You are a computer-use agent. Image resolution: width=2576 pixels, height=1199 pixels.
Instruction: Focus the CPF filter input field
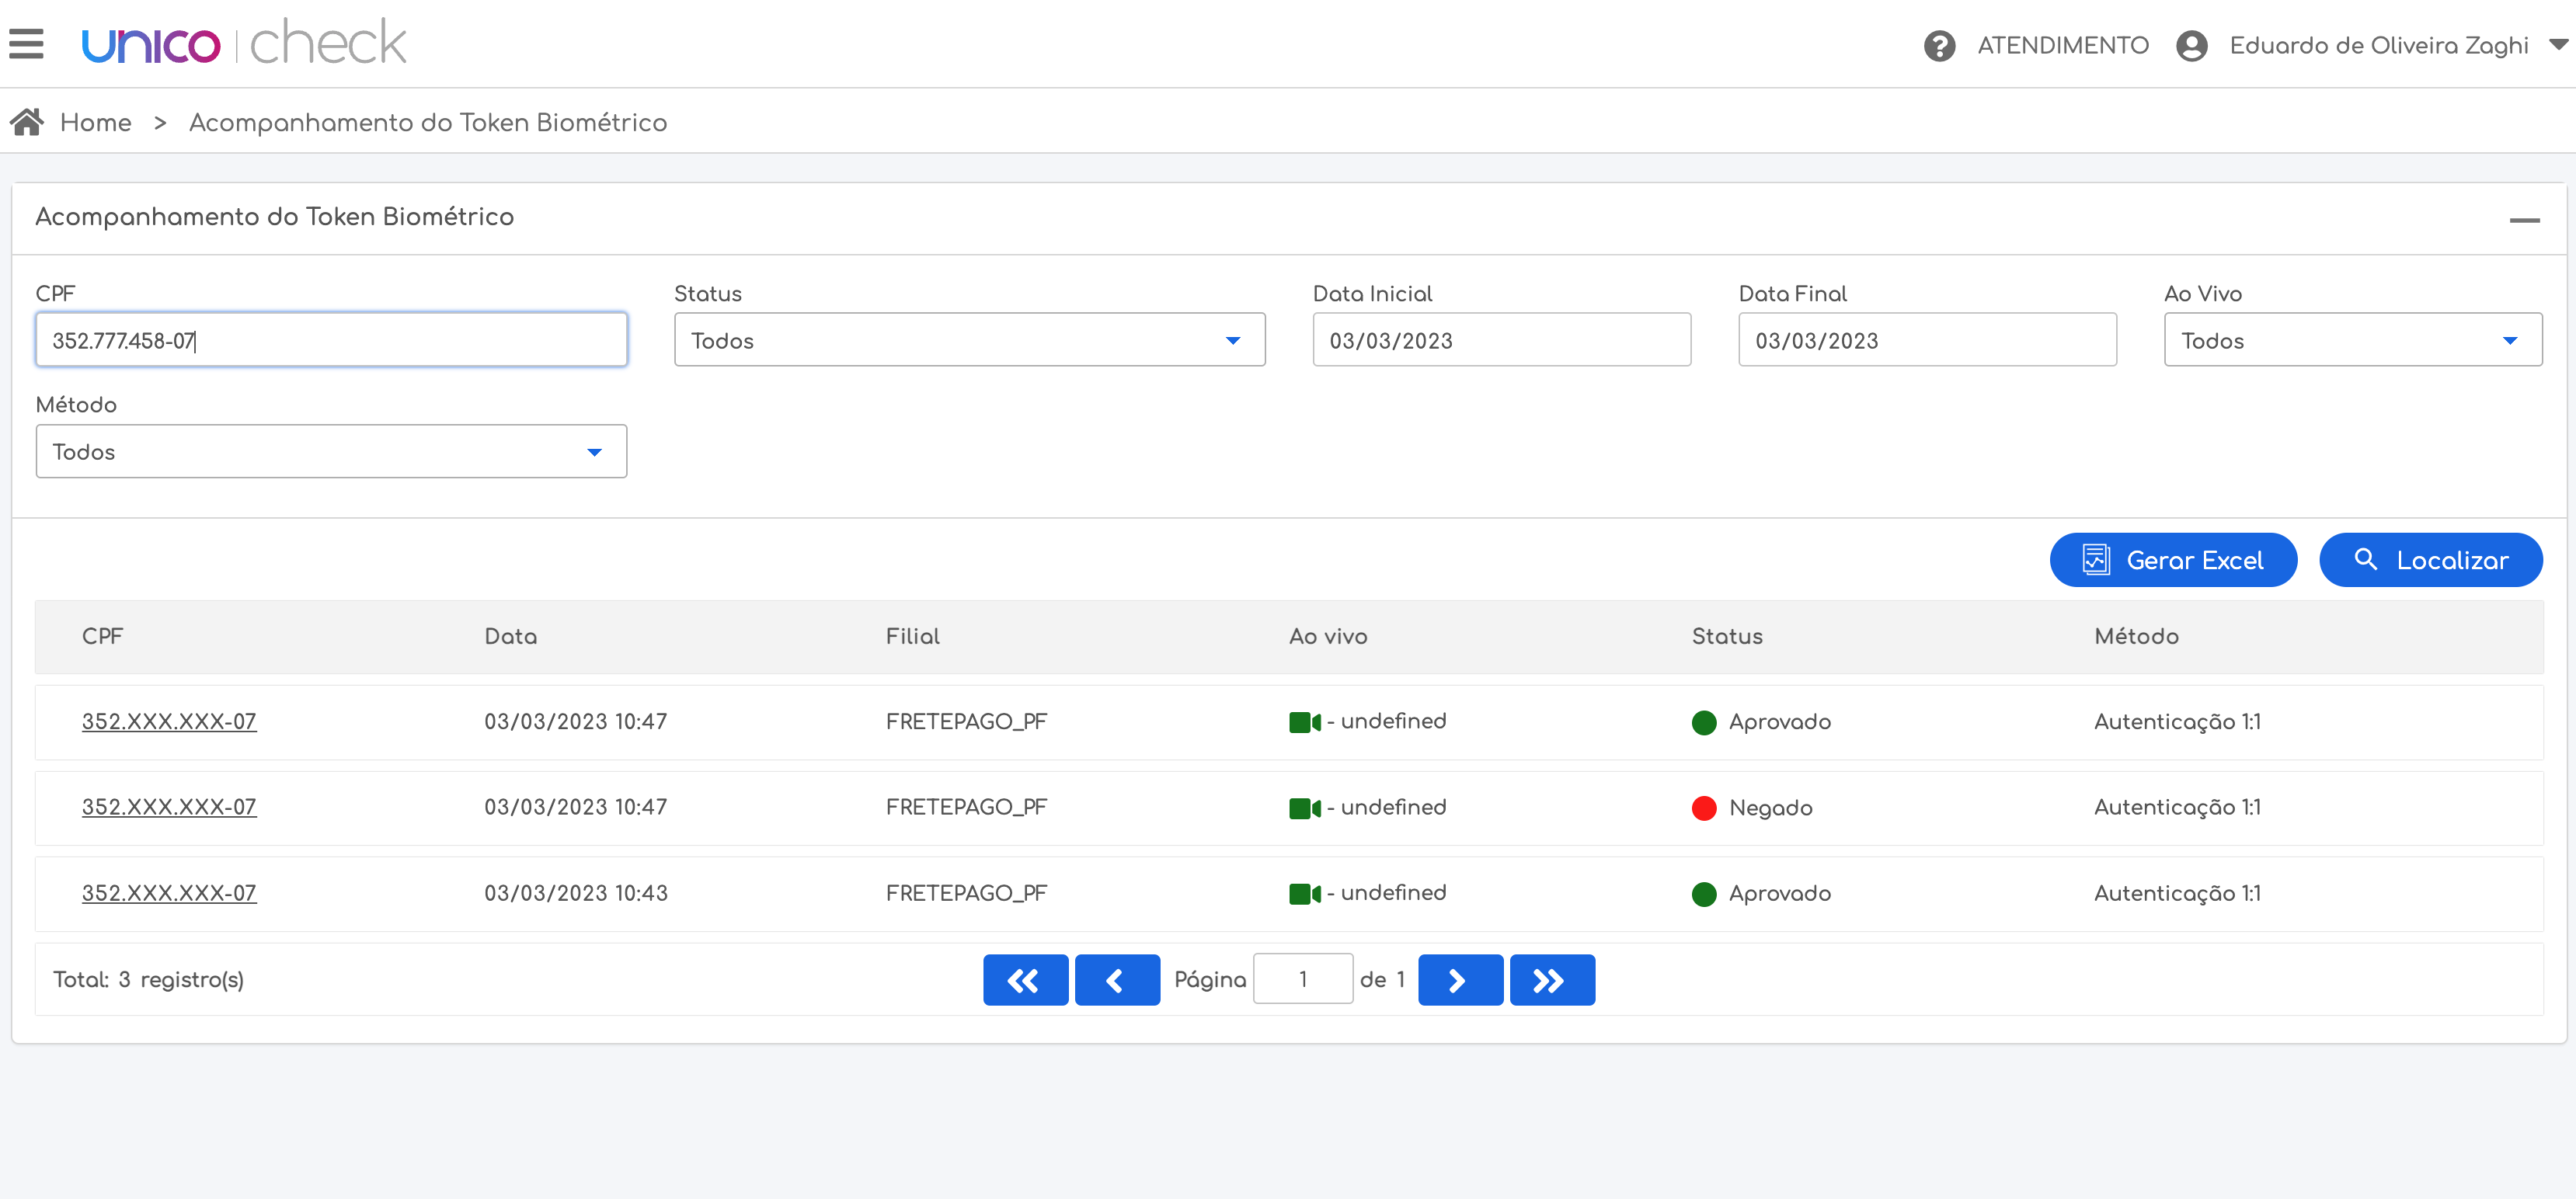click(331, 340)
